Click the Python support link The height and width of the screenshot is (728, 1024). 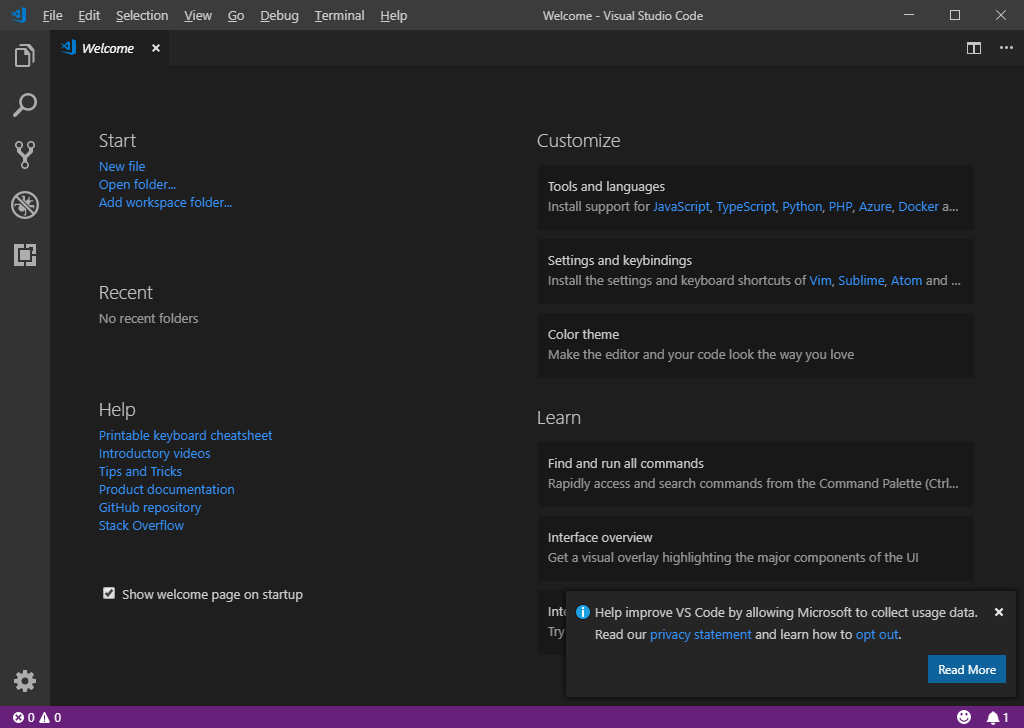(x=802, y=206)
